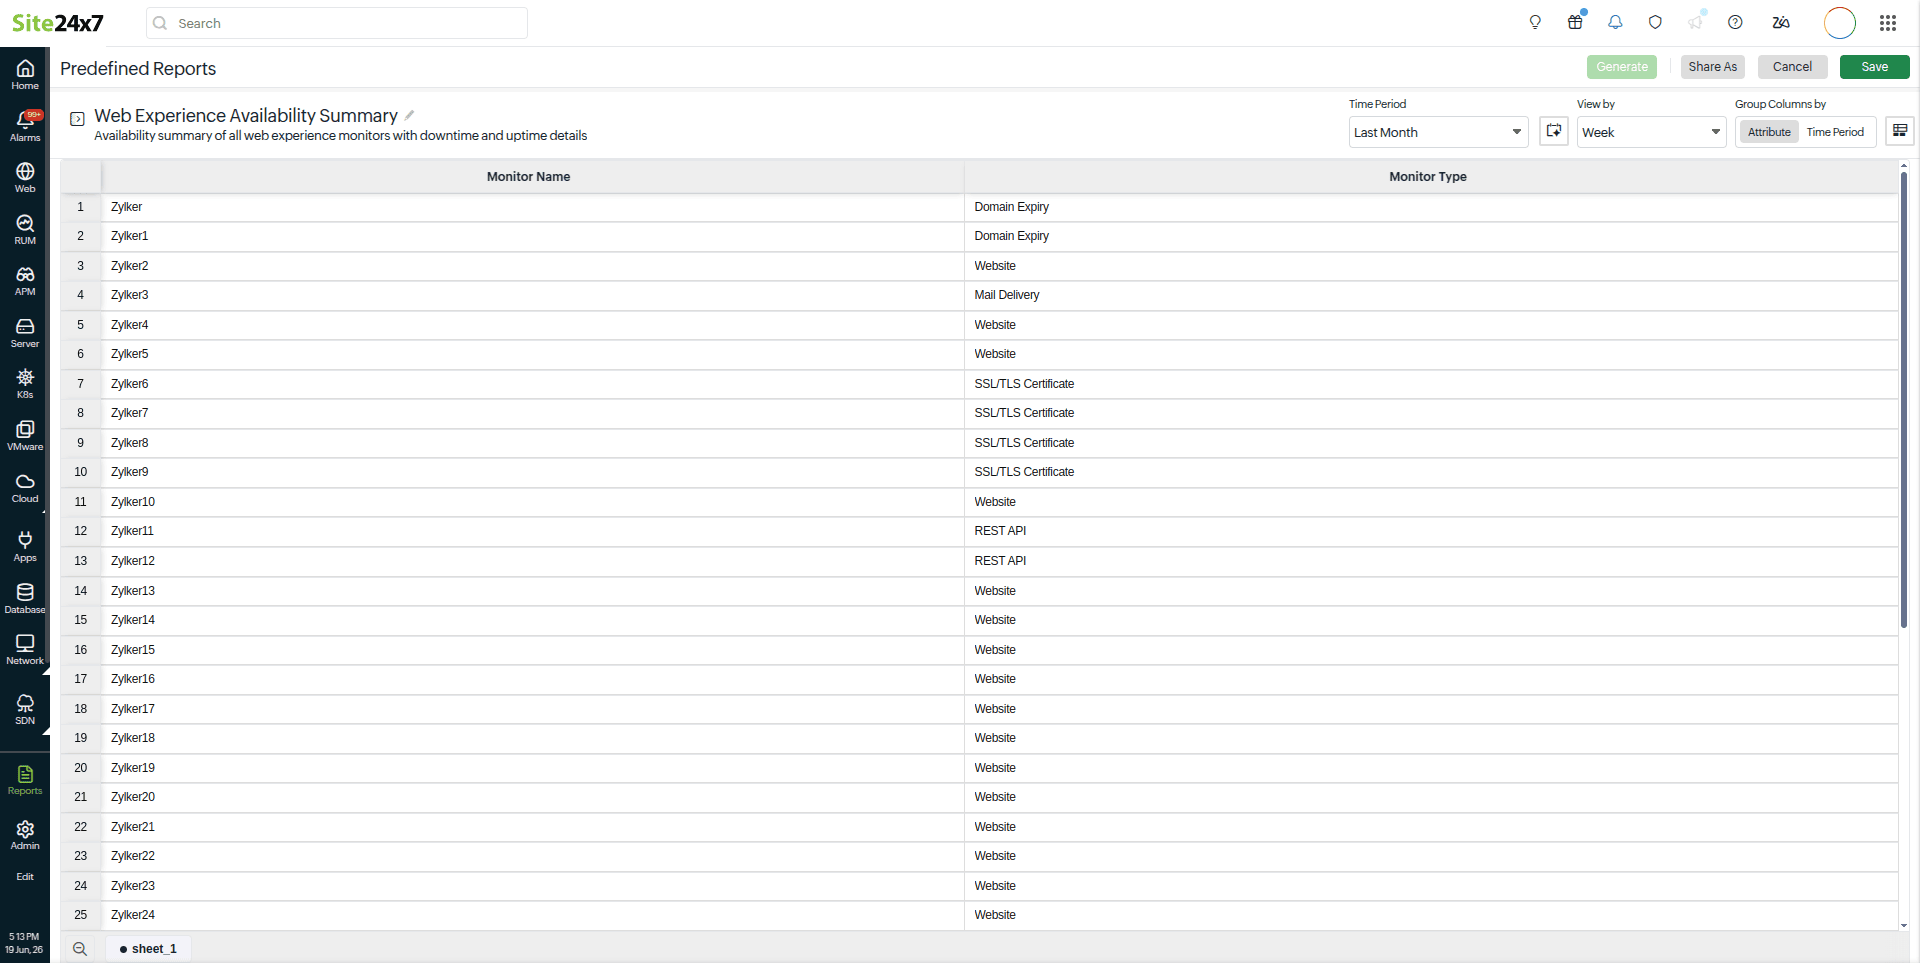Screen dimensions: 1920x963
Task: Click the lightbulb tips icon
Action: point(1535,22)
